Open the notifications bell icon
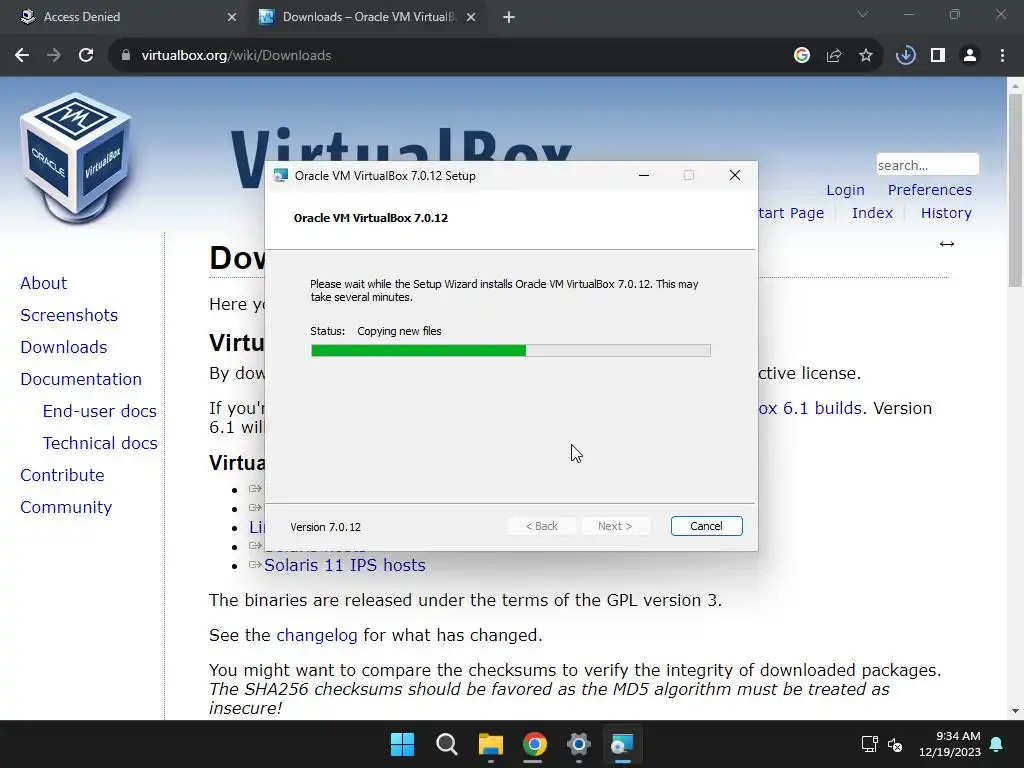Screen dimensions: 1024x768 tap(997, 744)
